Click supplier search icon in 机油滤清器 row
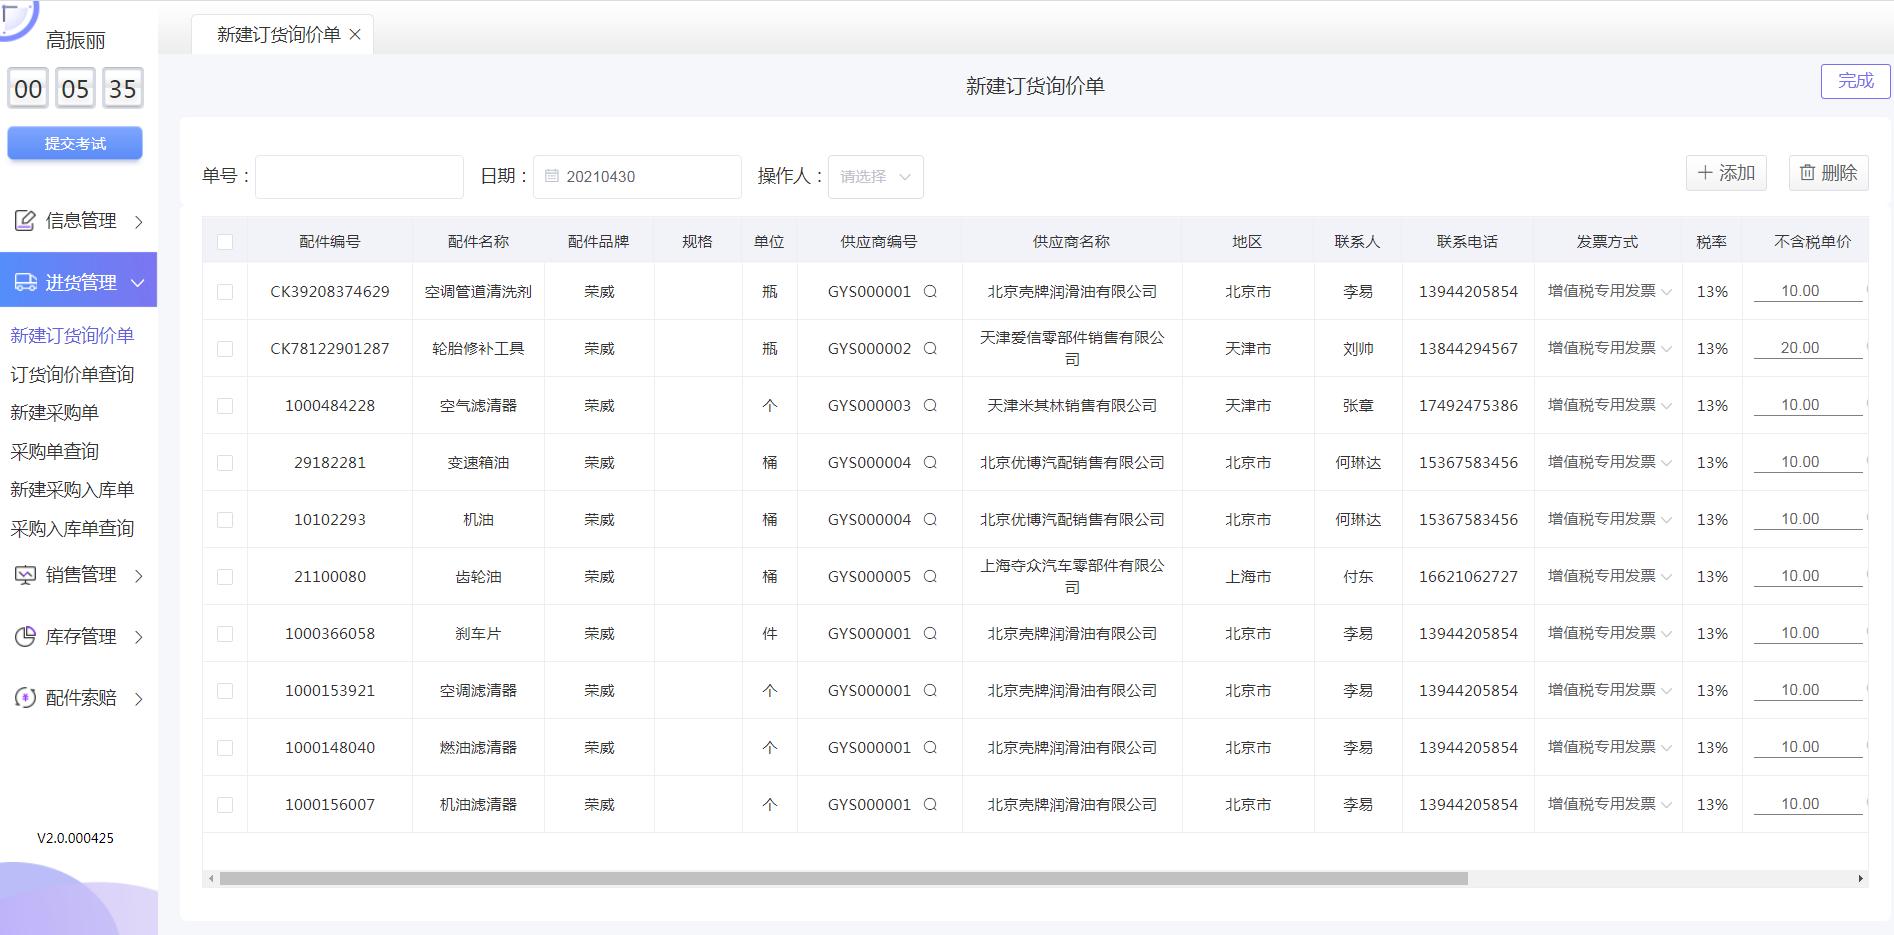 click(x=930, y=805)
